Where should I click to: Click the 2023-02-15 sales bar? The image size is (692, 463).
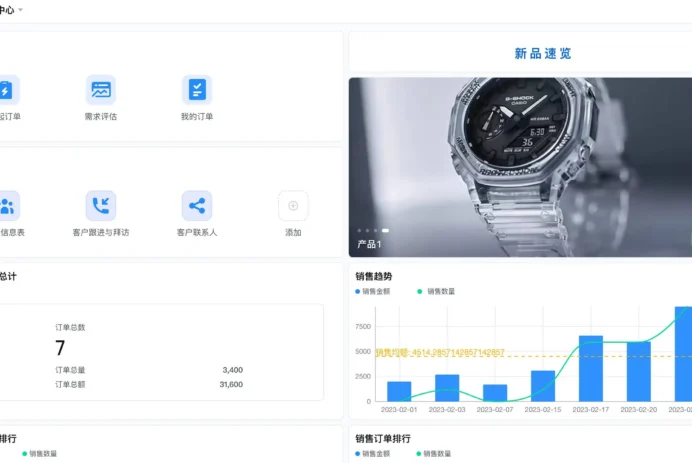543,386
